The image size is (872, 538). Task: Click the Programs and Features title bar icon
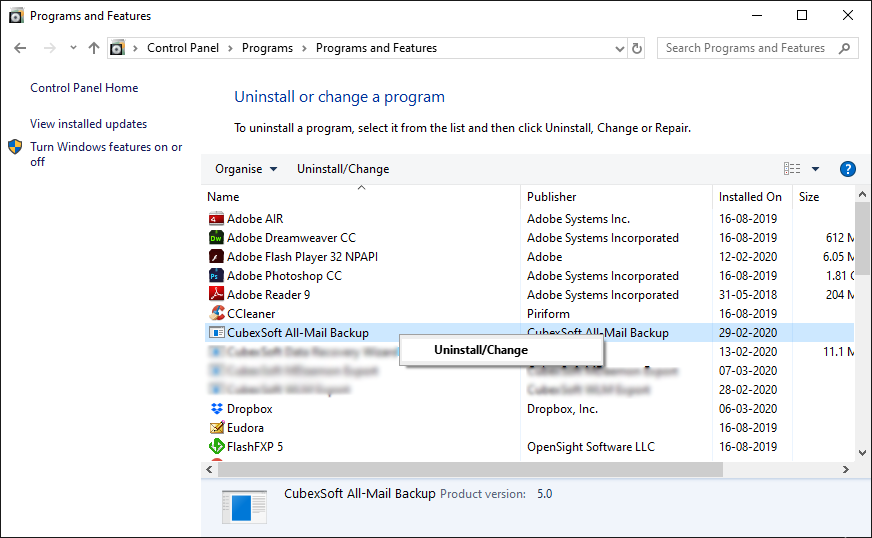pyautogui.click(x=16, y=16)
